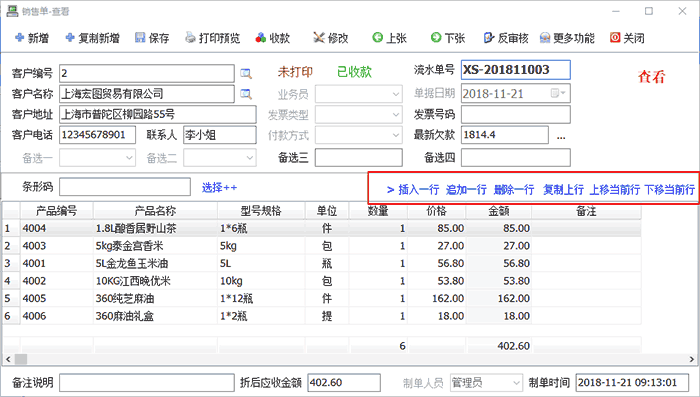Click the 新增 (new) toolbar icon
Image resolution: width=700 pixels, height=397 pixels.
pyautogui.click(x=20, y=38)
